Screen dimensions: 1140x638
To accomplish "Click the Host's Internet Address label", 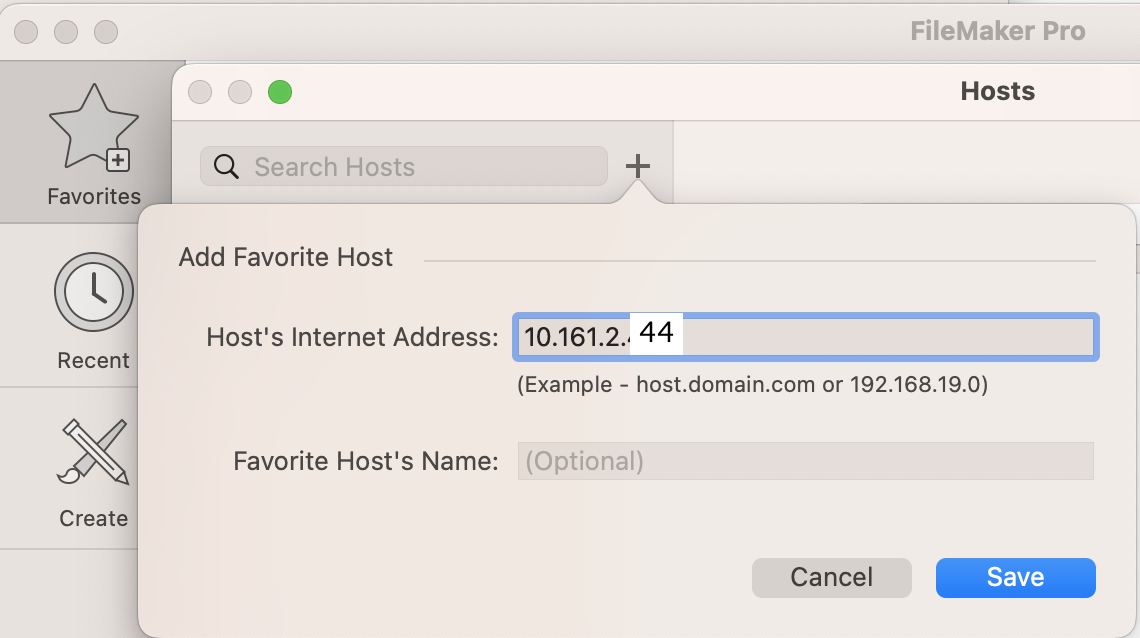I will pyautogui.click(x=353, y=337).
